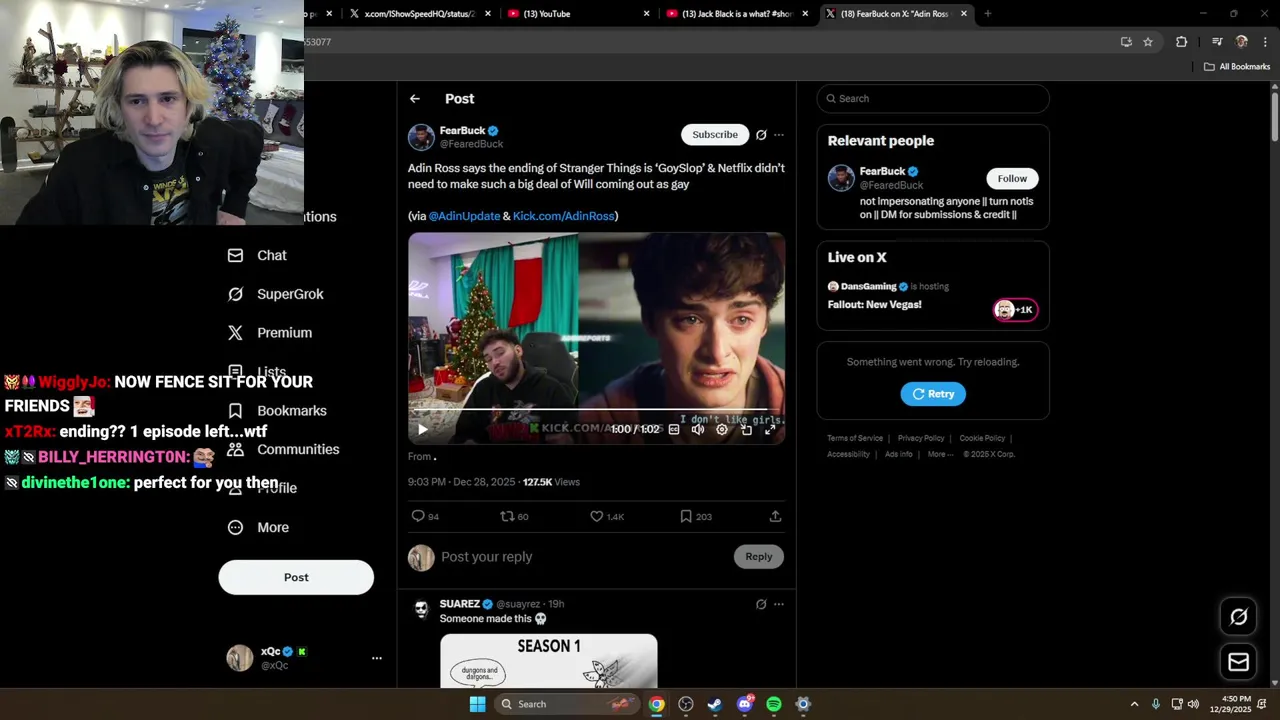Click the Terms of Service link
The width and height of the screenshot is (1280, 720).
point(855,438)
